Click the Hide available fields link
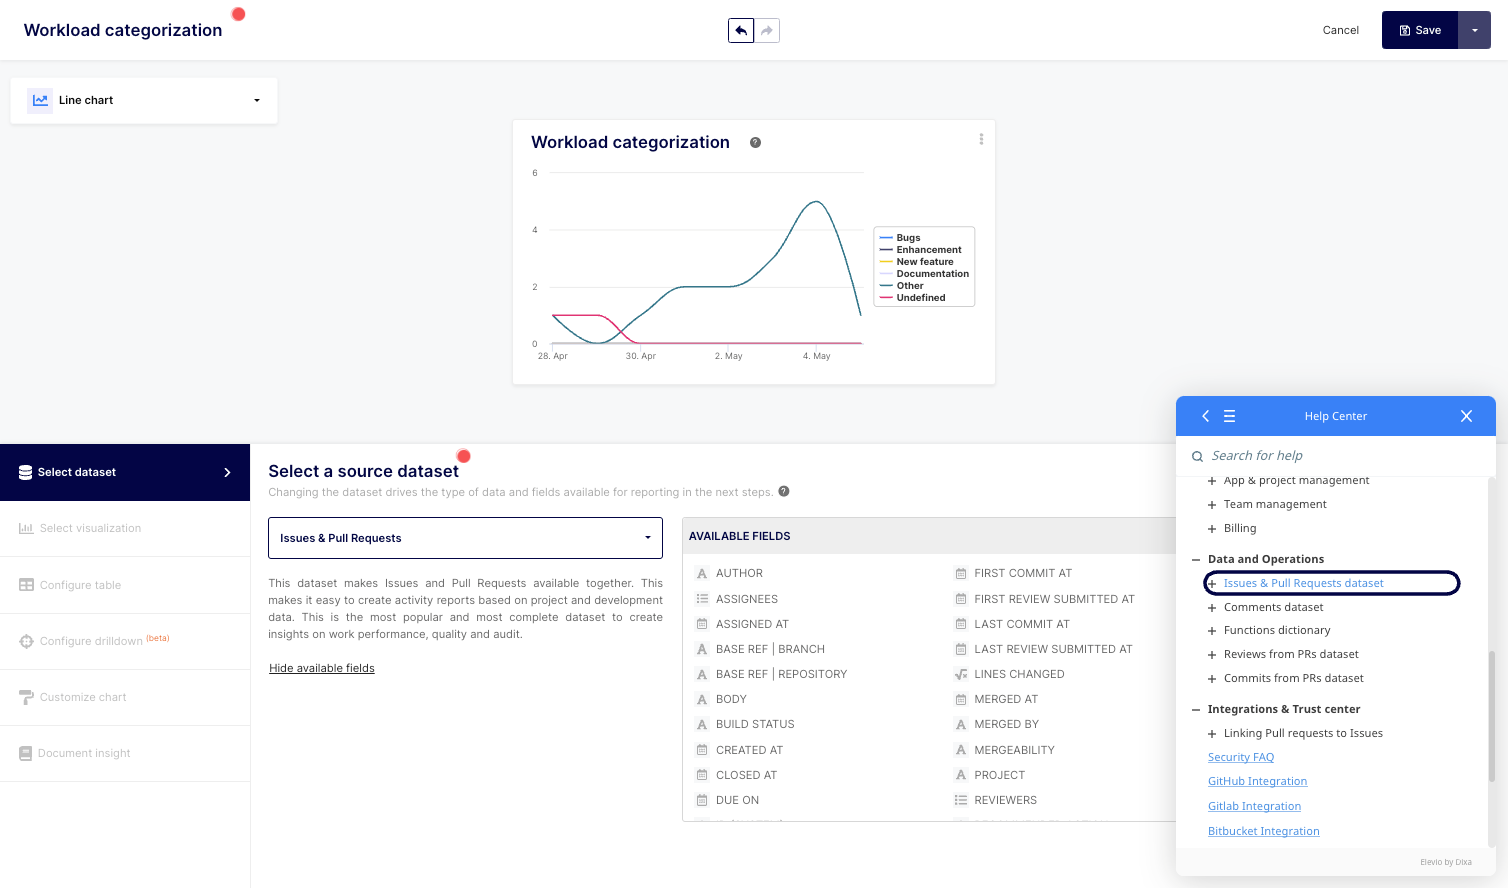Screen dimensions: 1508x888 [x=322, y=668]
